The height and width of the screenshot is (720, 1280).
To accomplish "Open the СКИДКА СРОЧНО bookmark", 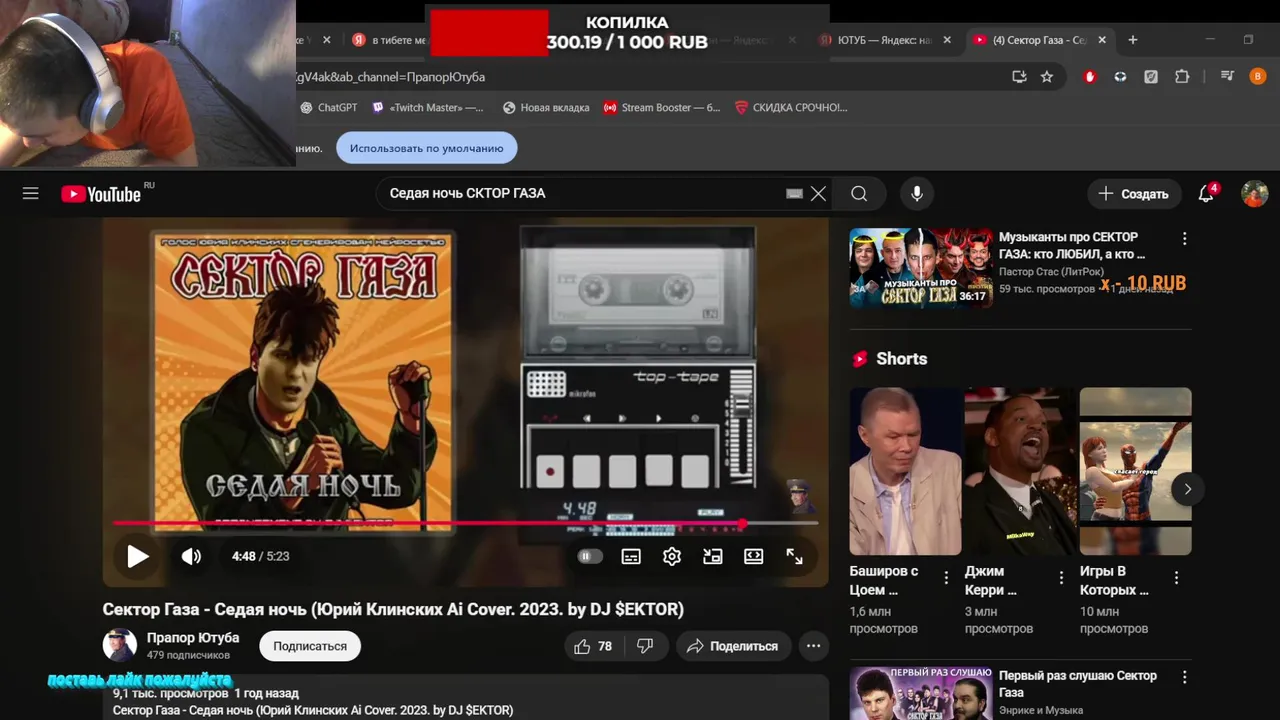I will click(x=791, y=107).
